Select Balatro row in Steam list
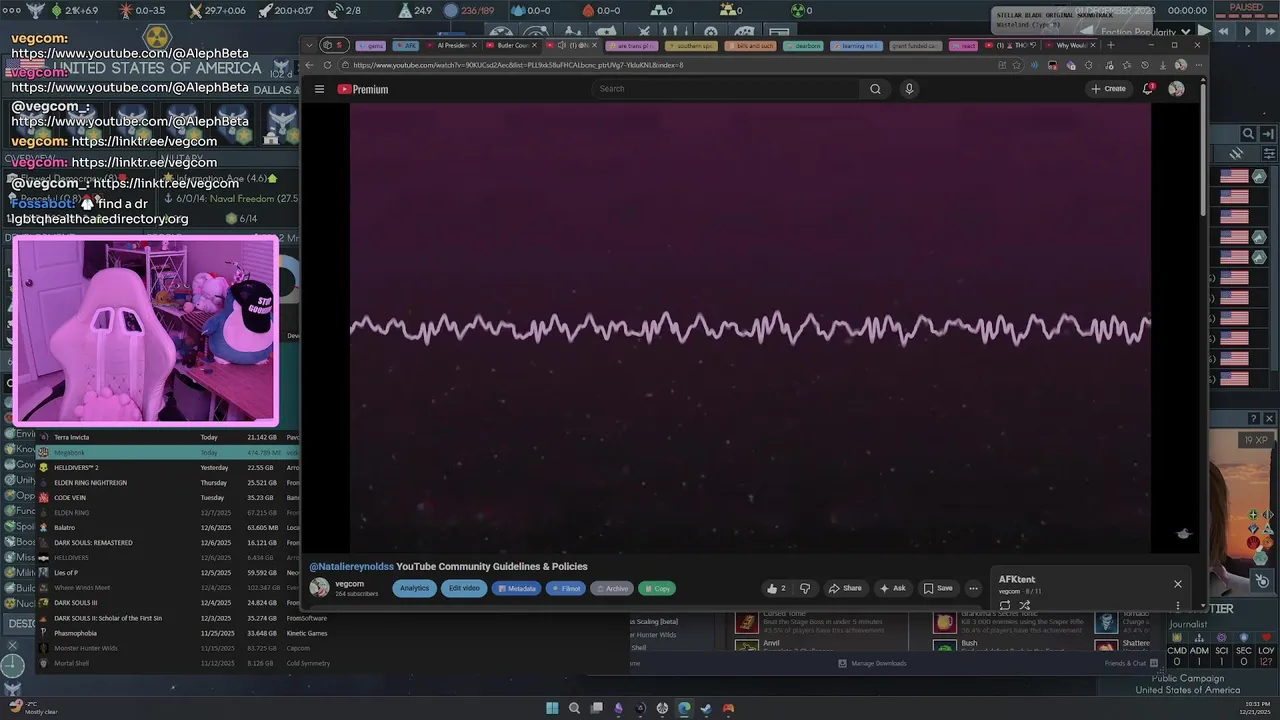 pyautogui.click(x=168, y=527)
